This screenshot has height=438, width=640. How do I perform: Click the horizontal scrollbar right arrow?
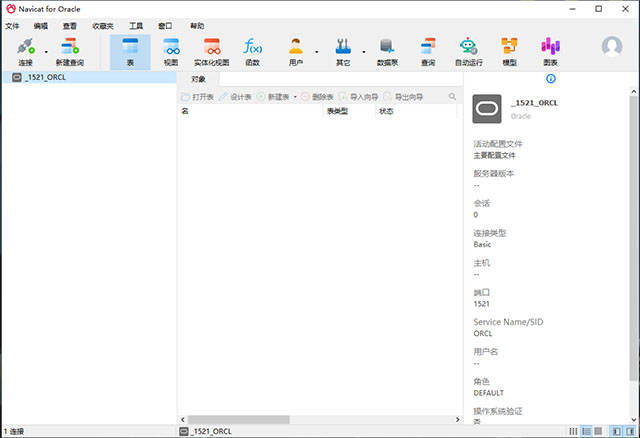point(458,420)
